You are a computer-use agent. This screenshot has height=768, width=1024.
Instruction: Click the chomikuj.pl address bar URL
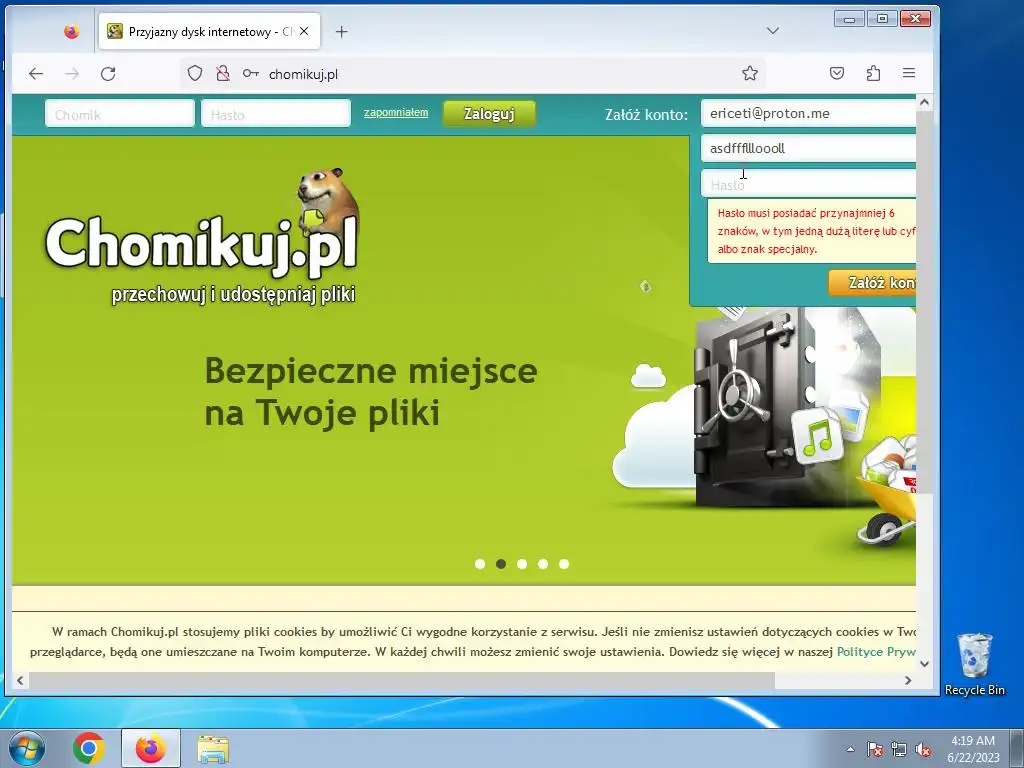pos(303,74)
